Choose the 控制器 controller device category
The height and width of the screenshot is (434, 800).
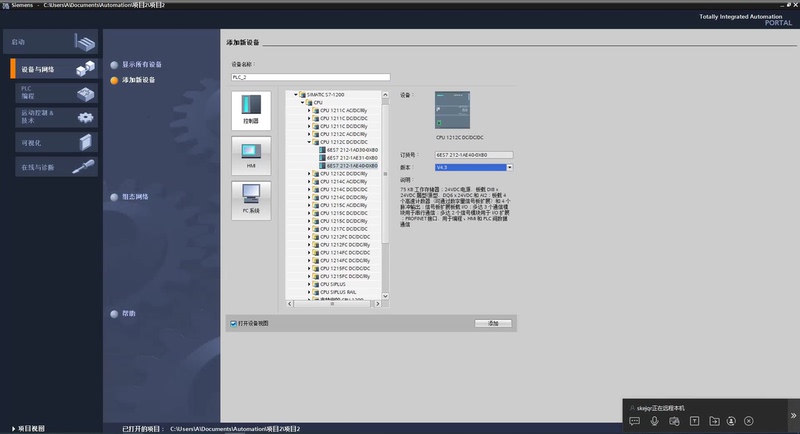pyautogui.click(x=251, y=110)
